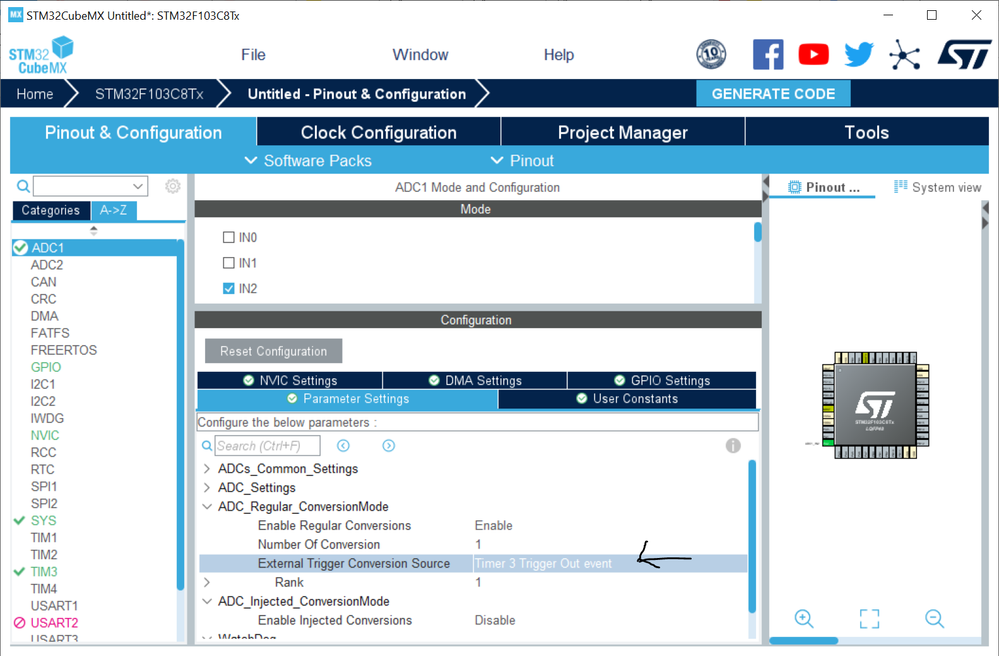The image size is (999, 656).
Task: Select TIM3 in peripheral list
Action: tap(44, 572)
